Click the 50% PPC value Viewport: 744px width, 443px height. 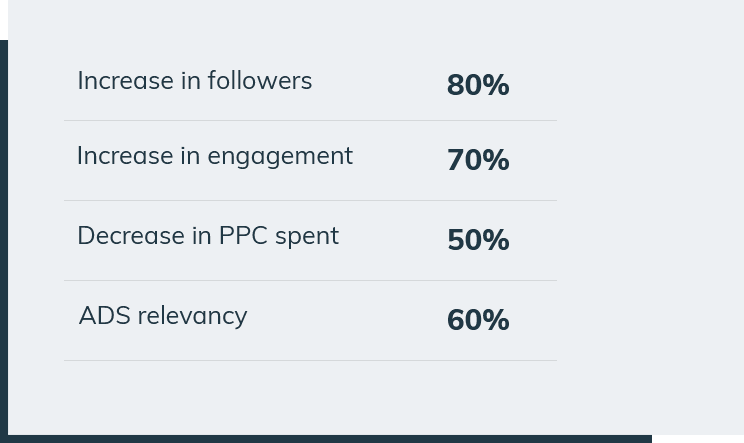pos(478,240)
